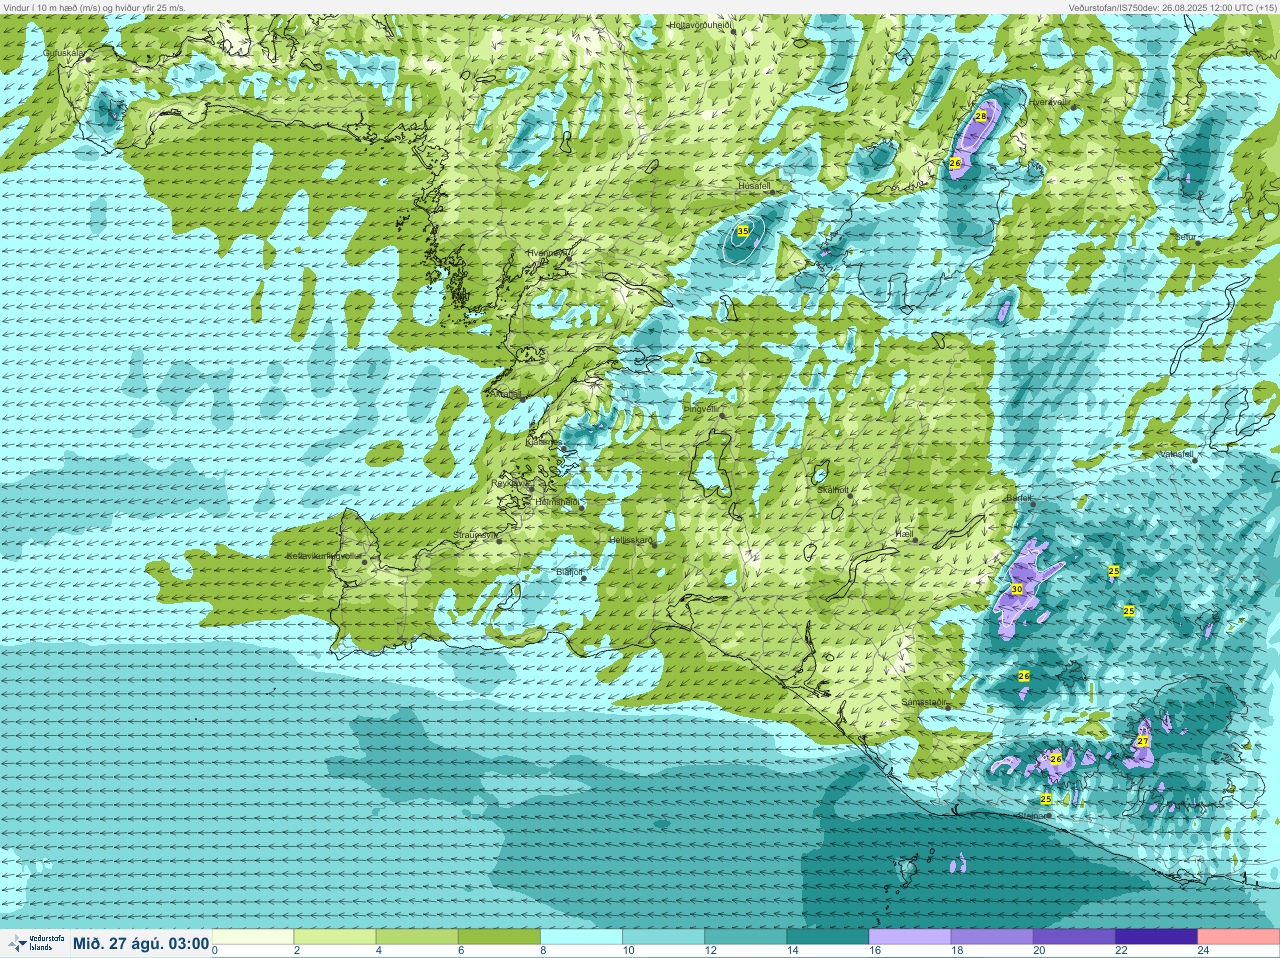Screen dimensions: 1280x958
Task: Click the Hellisskarð station label
Action: [x=631, y=540]
